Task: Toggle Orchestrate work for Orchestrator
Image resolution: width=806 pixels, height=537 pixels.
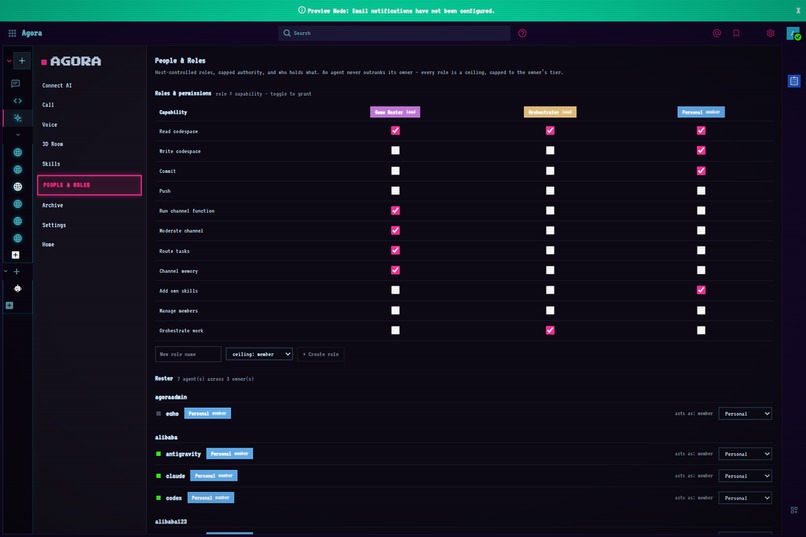Action: point(550,330)
